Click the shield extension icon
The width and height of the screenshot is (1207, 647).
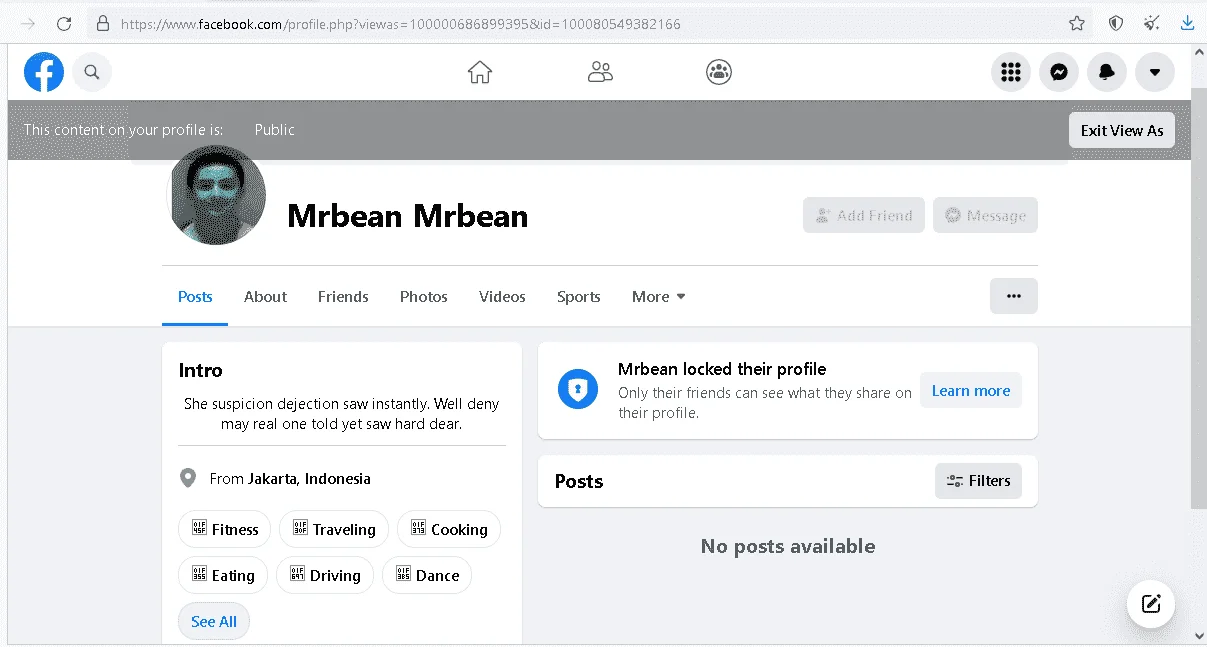pyautogui.click(x=1116, y=23)
